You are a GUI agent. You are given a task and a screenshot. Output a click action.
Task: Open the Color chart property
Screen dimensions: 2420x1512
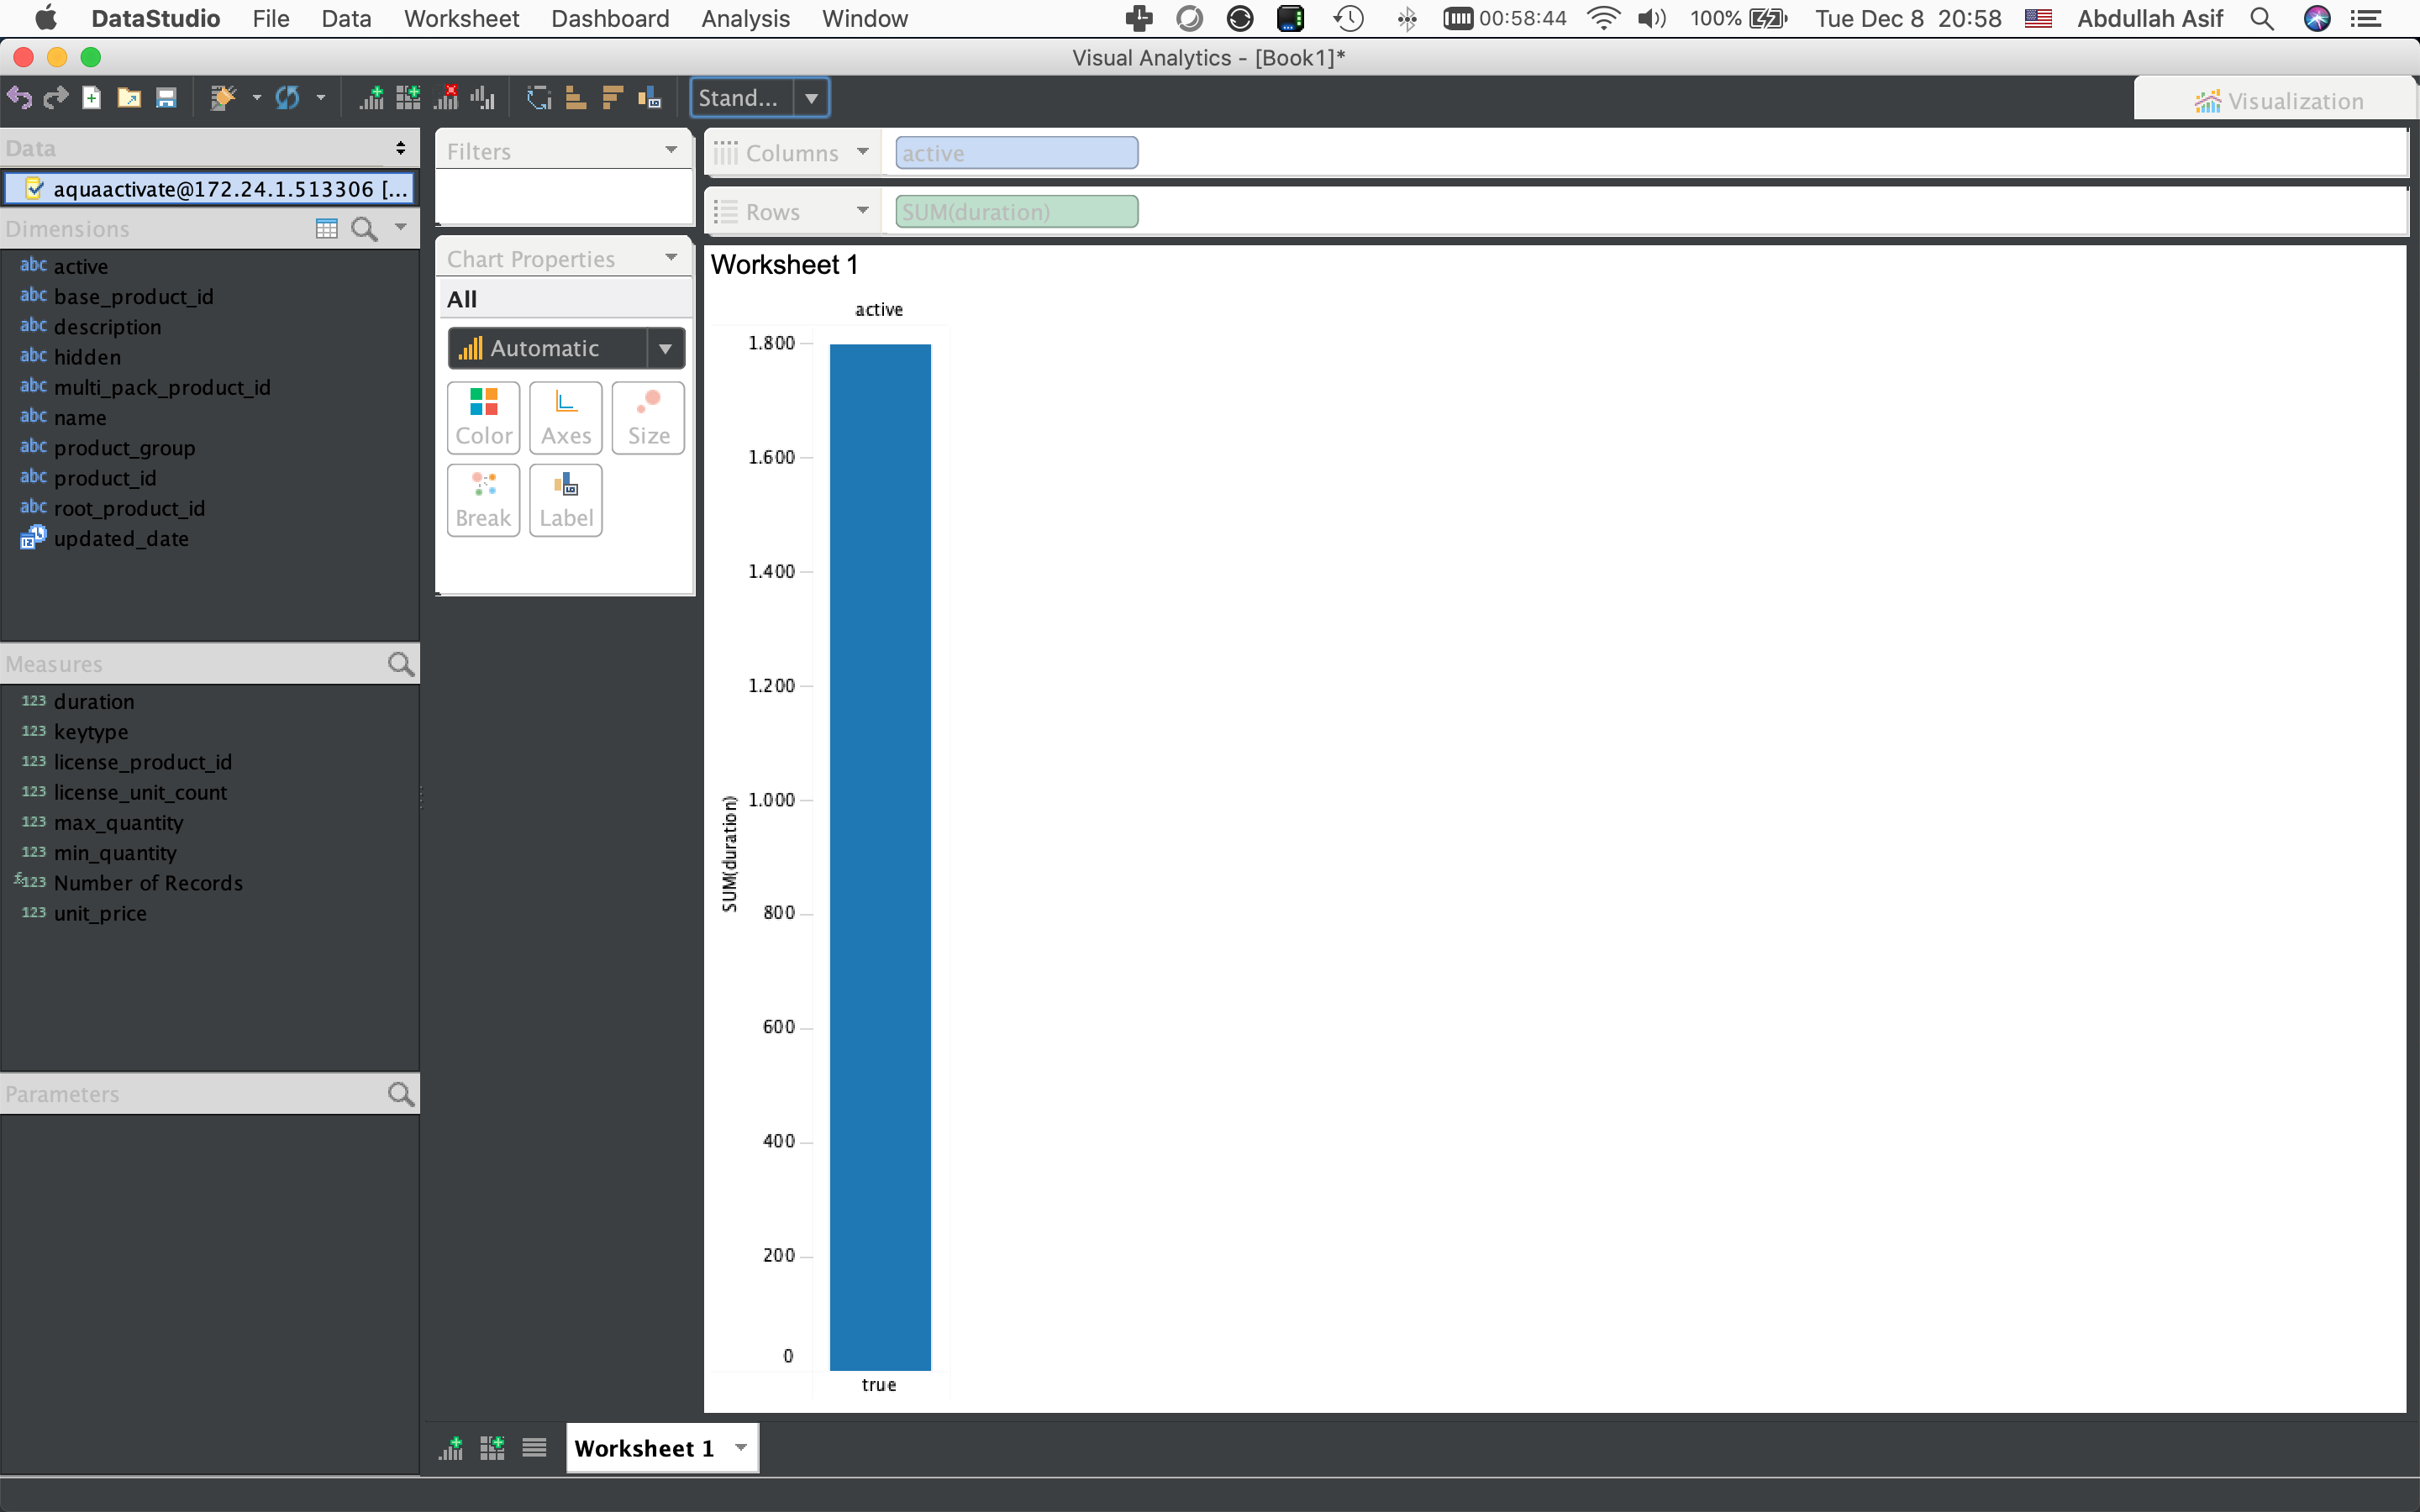click(x=483, y=417)
